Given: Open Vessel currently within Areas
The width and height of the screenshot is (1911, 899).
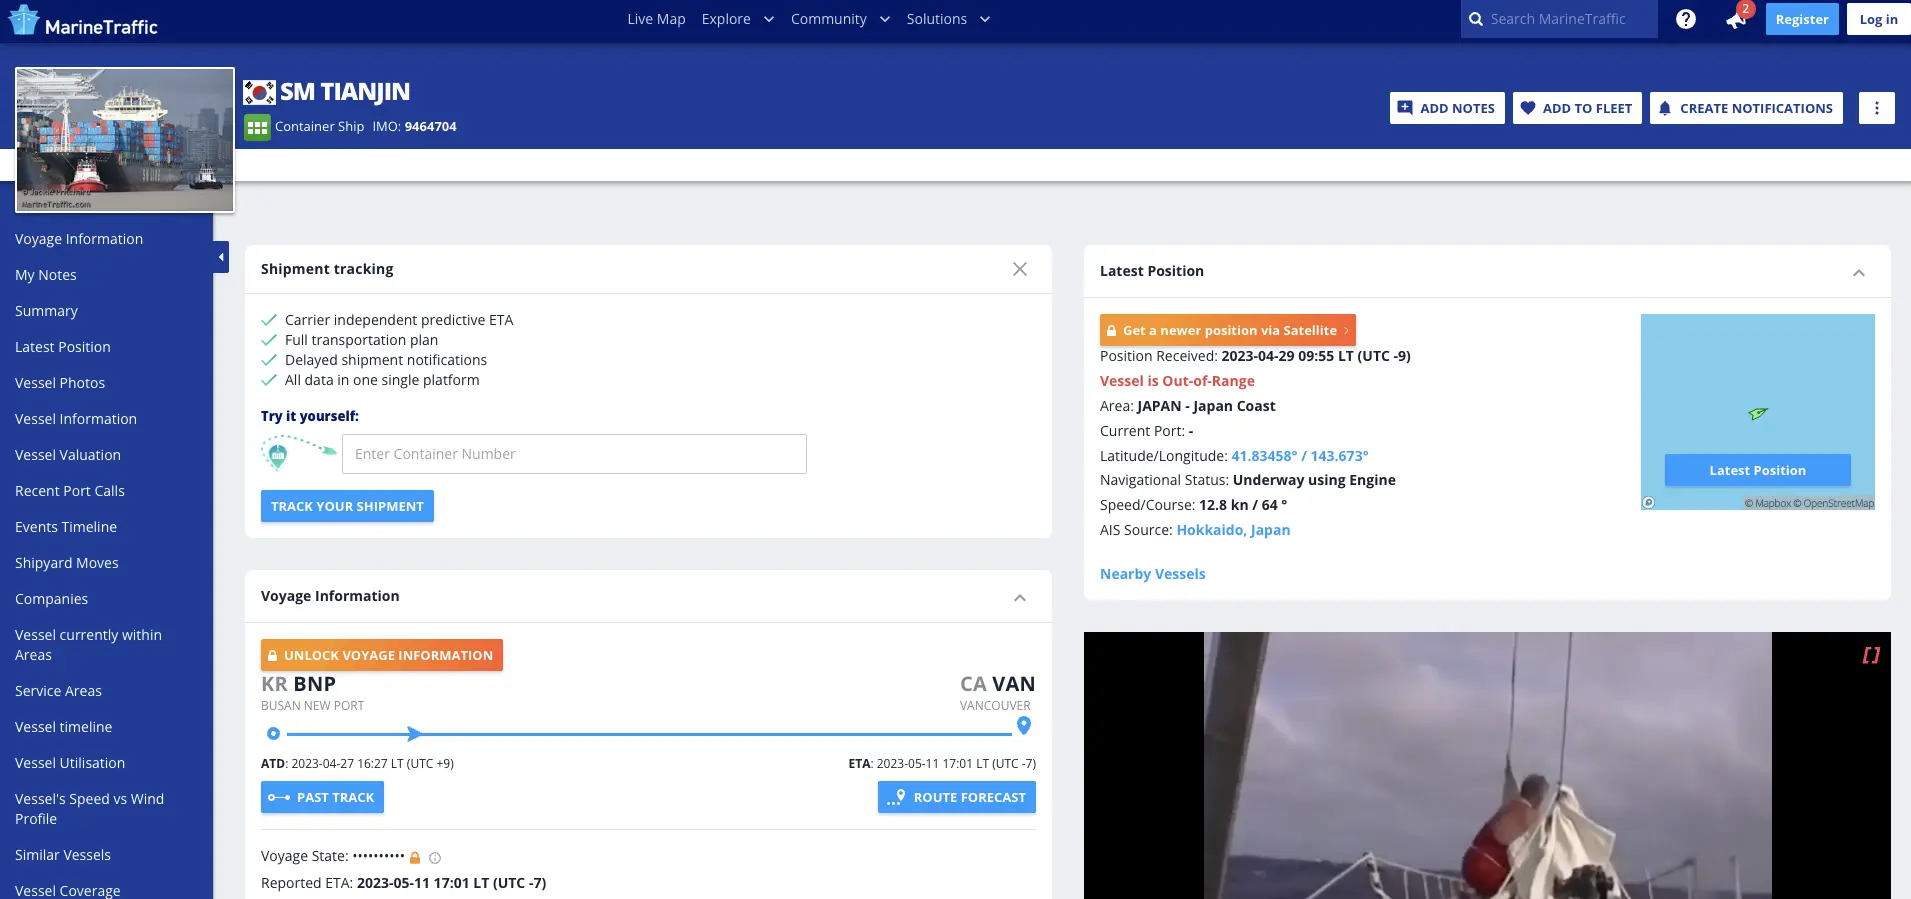Looking at the screenshot, I should click(88, 645).
